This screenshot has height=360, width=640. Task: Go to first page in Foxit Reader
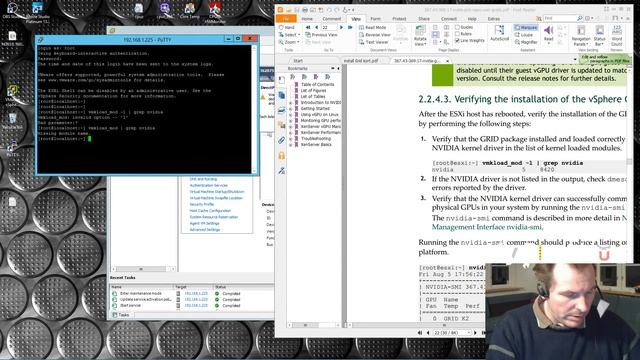click(x=309, y=27)
